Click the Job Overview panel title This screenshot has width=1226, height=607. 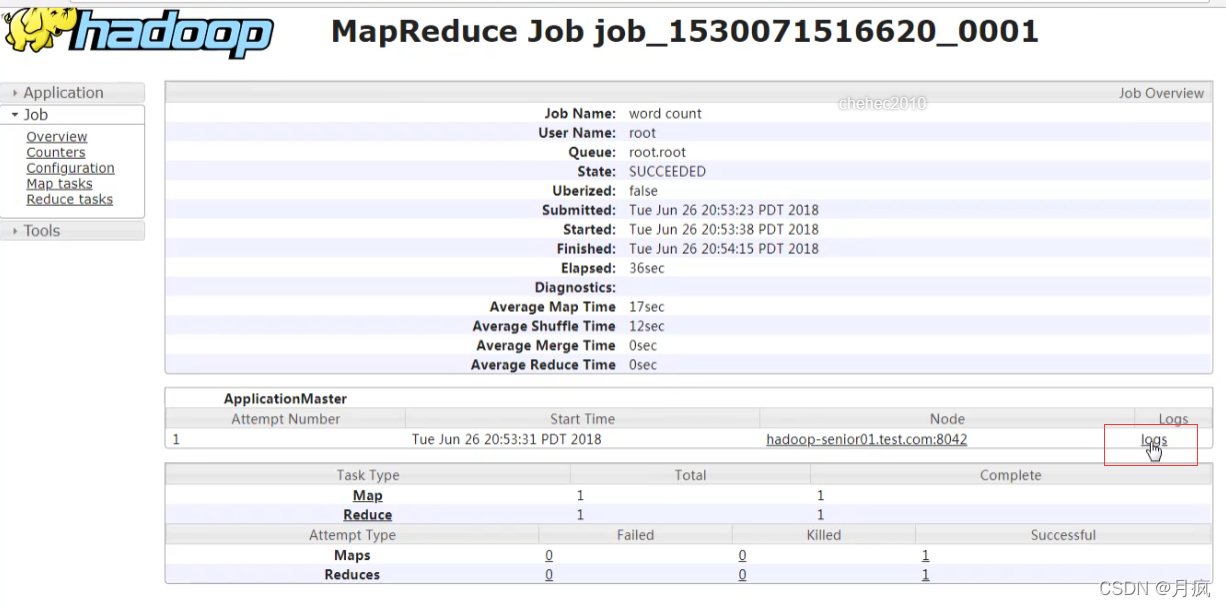[1161, 93]
